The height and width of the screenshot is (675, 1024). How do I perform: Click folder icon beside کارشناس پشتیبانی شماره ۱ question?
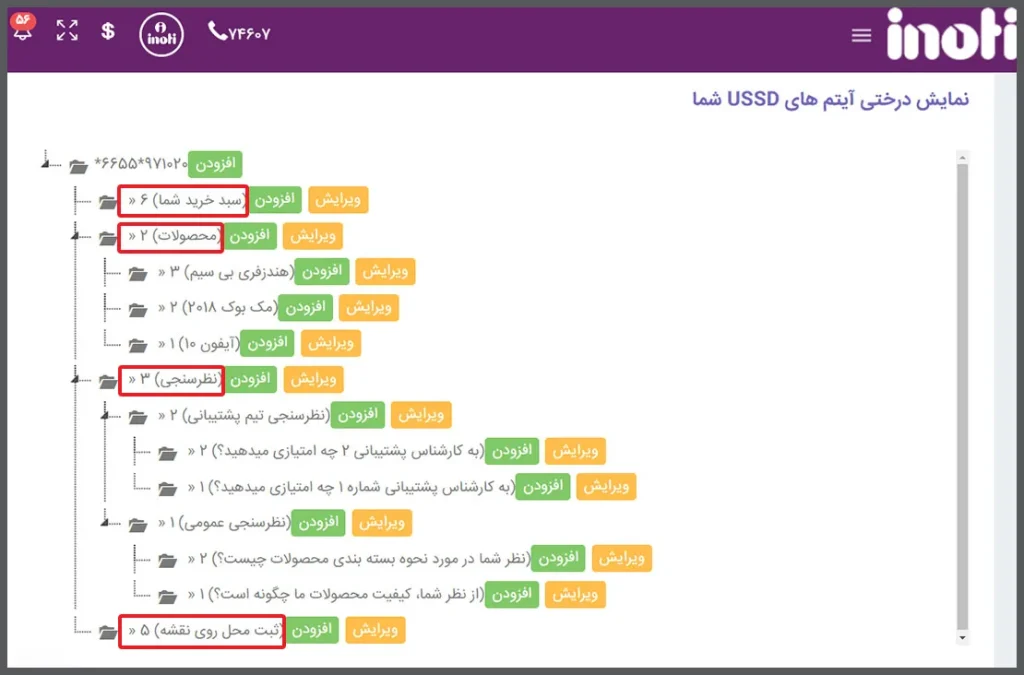(x=167, y=488)
